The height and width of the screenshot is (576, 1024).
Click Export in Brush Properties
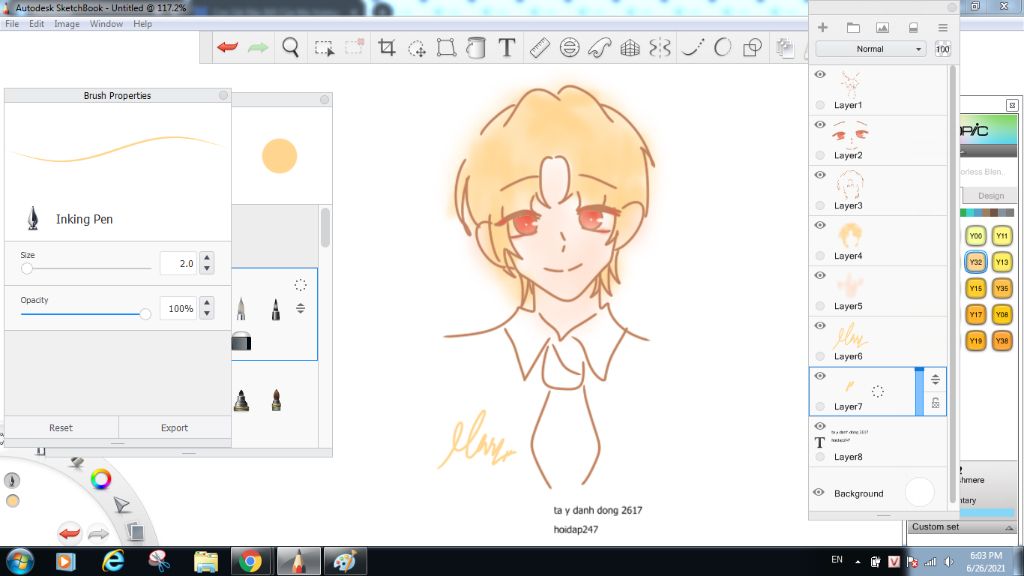pos(174,428)
